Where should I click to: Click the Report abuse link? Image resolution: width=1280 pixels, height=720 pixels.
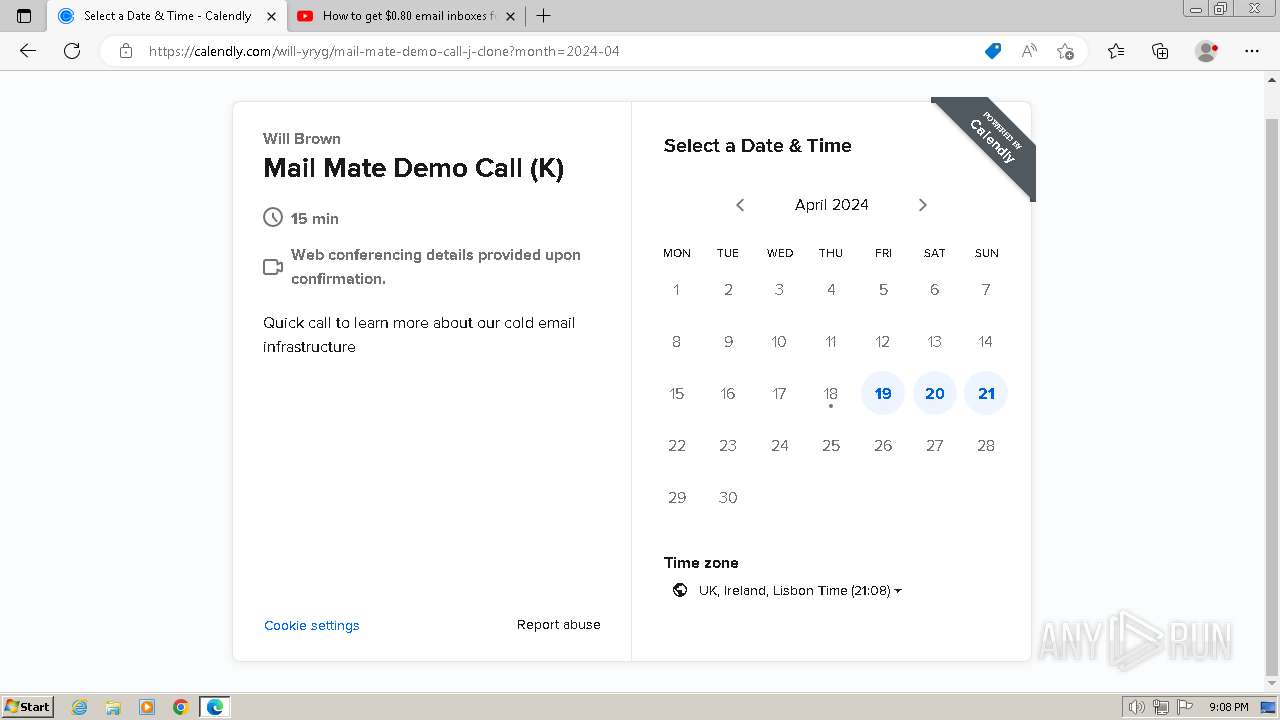click(559, 625)
